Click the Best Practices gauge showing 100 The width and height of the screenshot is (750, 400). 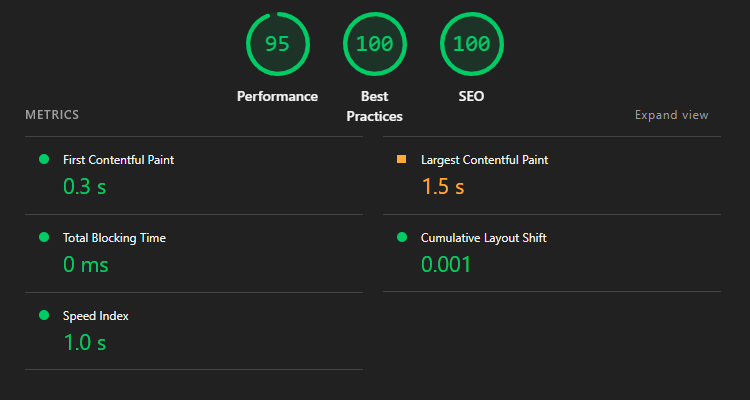pos(375,44)
